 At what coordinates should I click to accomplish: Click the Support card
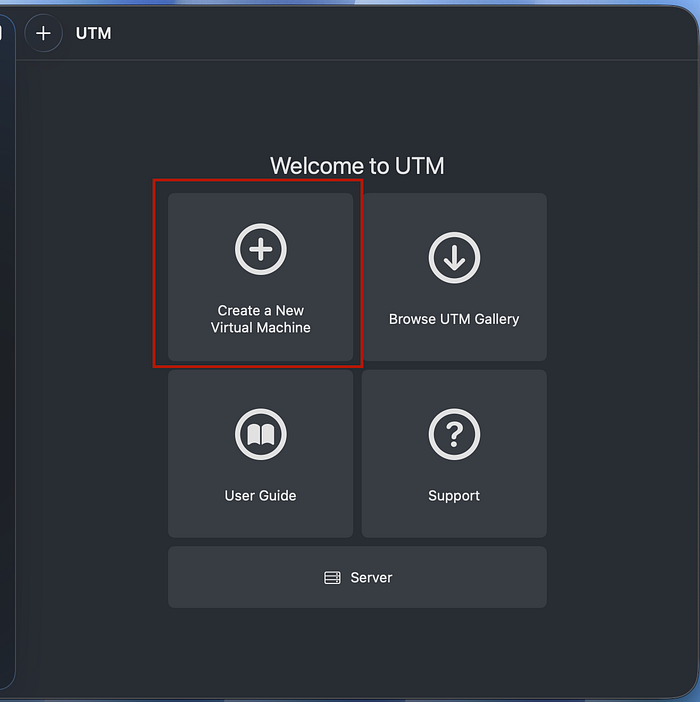[x=454, y=454]
